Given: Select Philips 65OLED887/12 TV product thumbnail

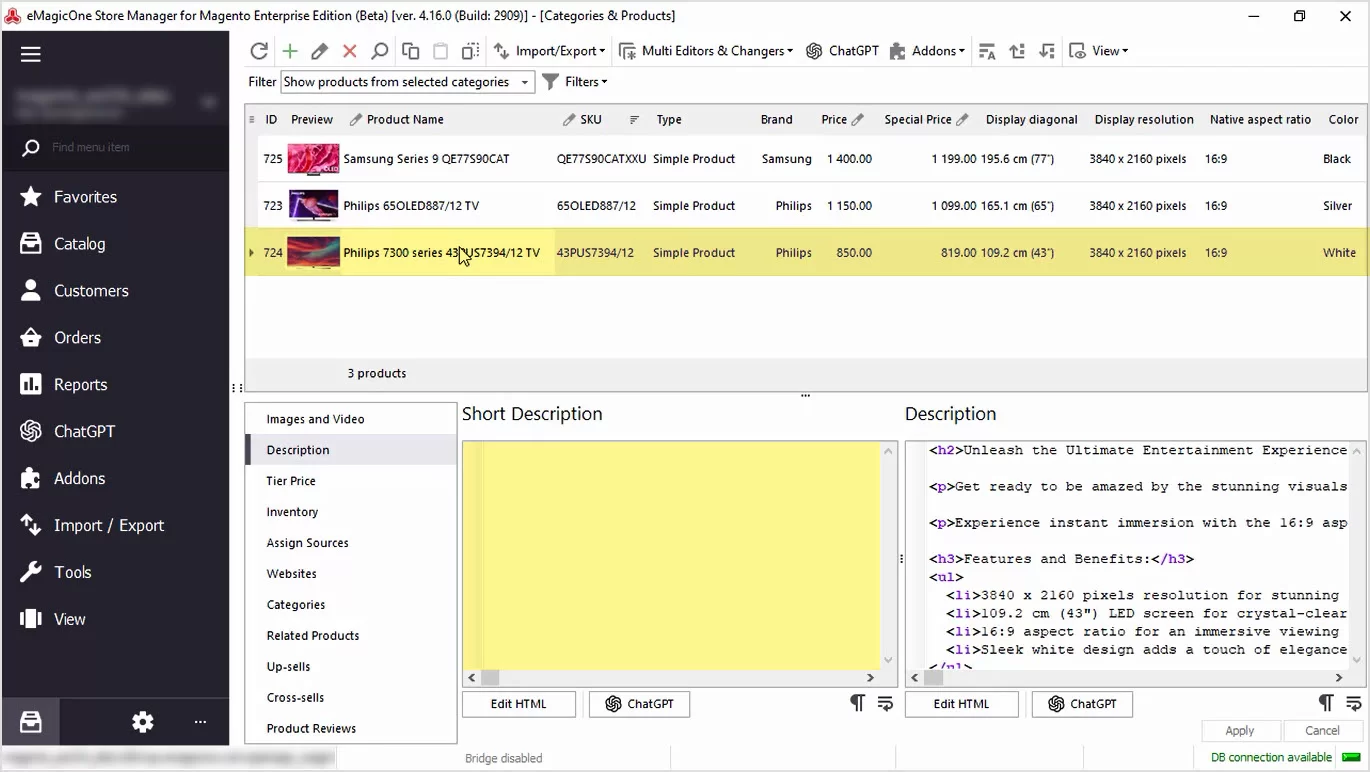Looking at the screenshot, I should (313, 206).
